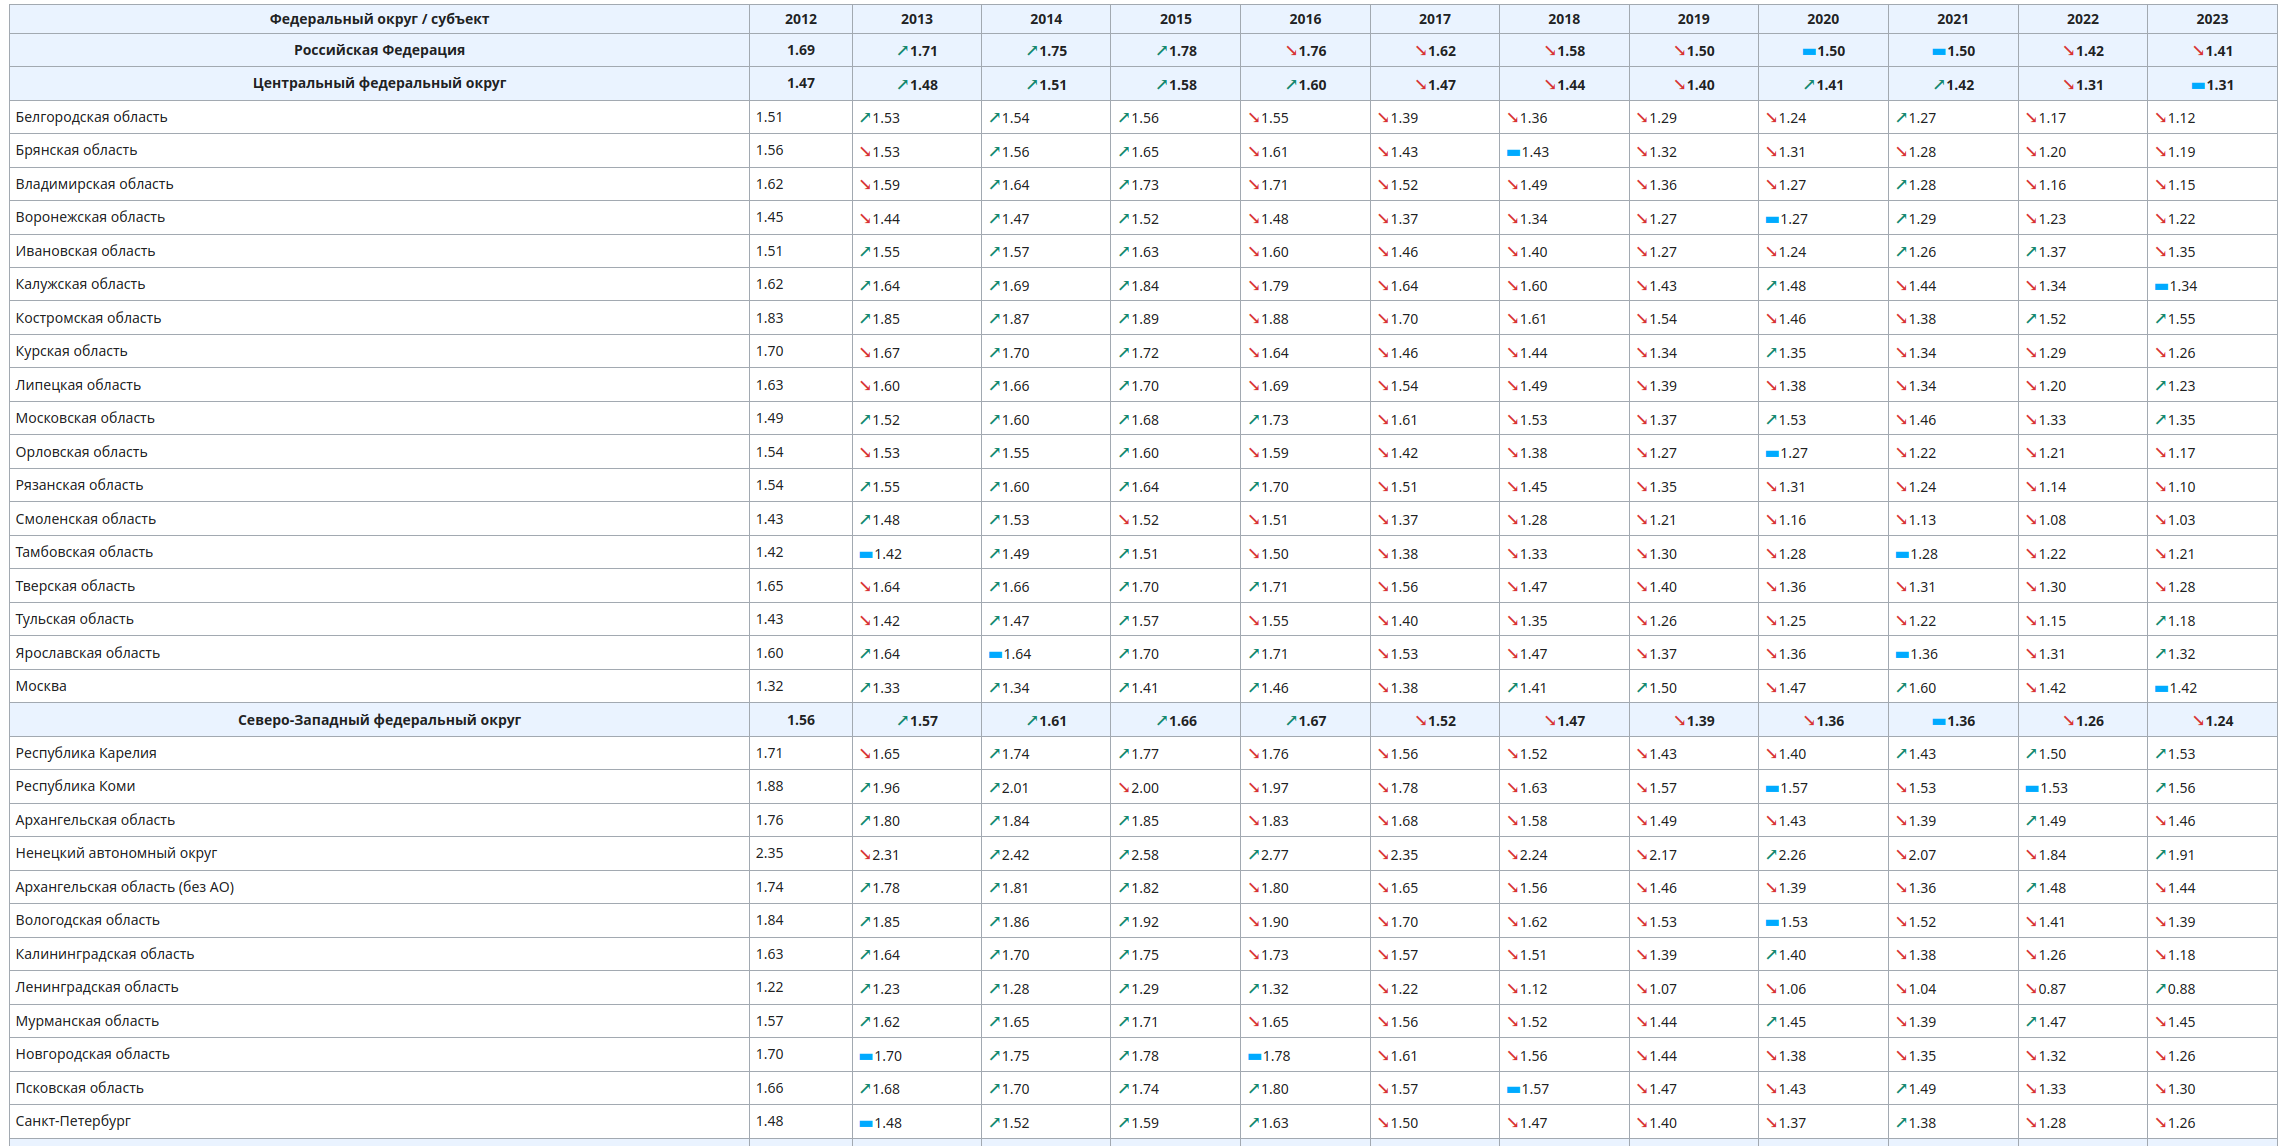
Task: Click the Мурманская область row name
Action: (87, 1021)
